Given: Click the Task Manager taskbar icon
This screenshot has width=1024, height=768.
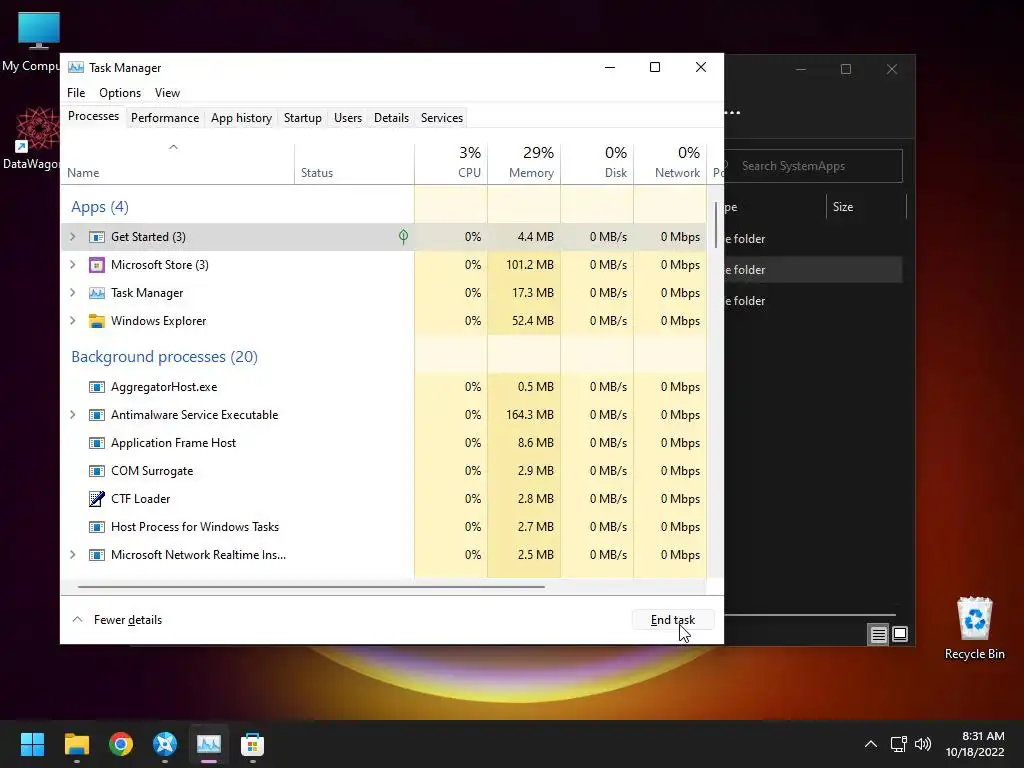Looking at the screenshot, I should tap(209, 744).
